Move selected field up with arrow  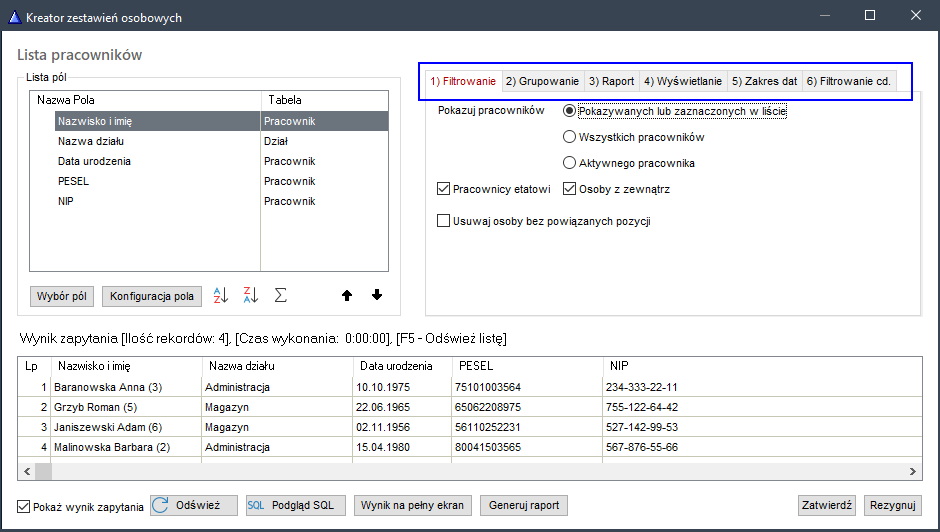coord(347,296)
